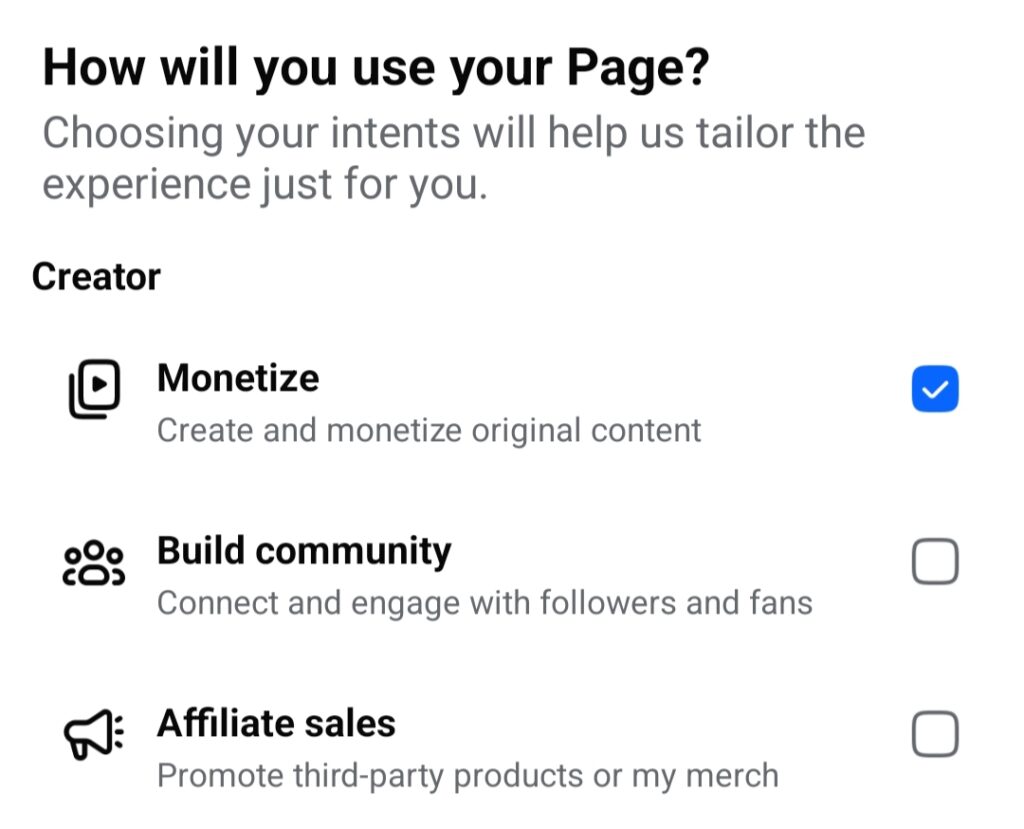Select the Monetize video-content icon
This screenshot has height=829, width=1024.
pyautogui.click(x=92, y=390)
